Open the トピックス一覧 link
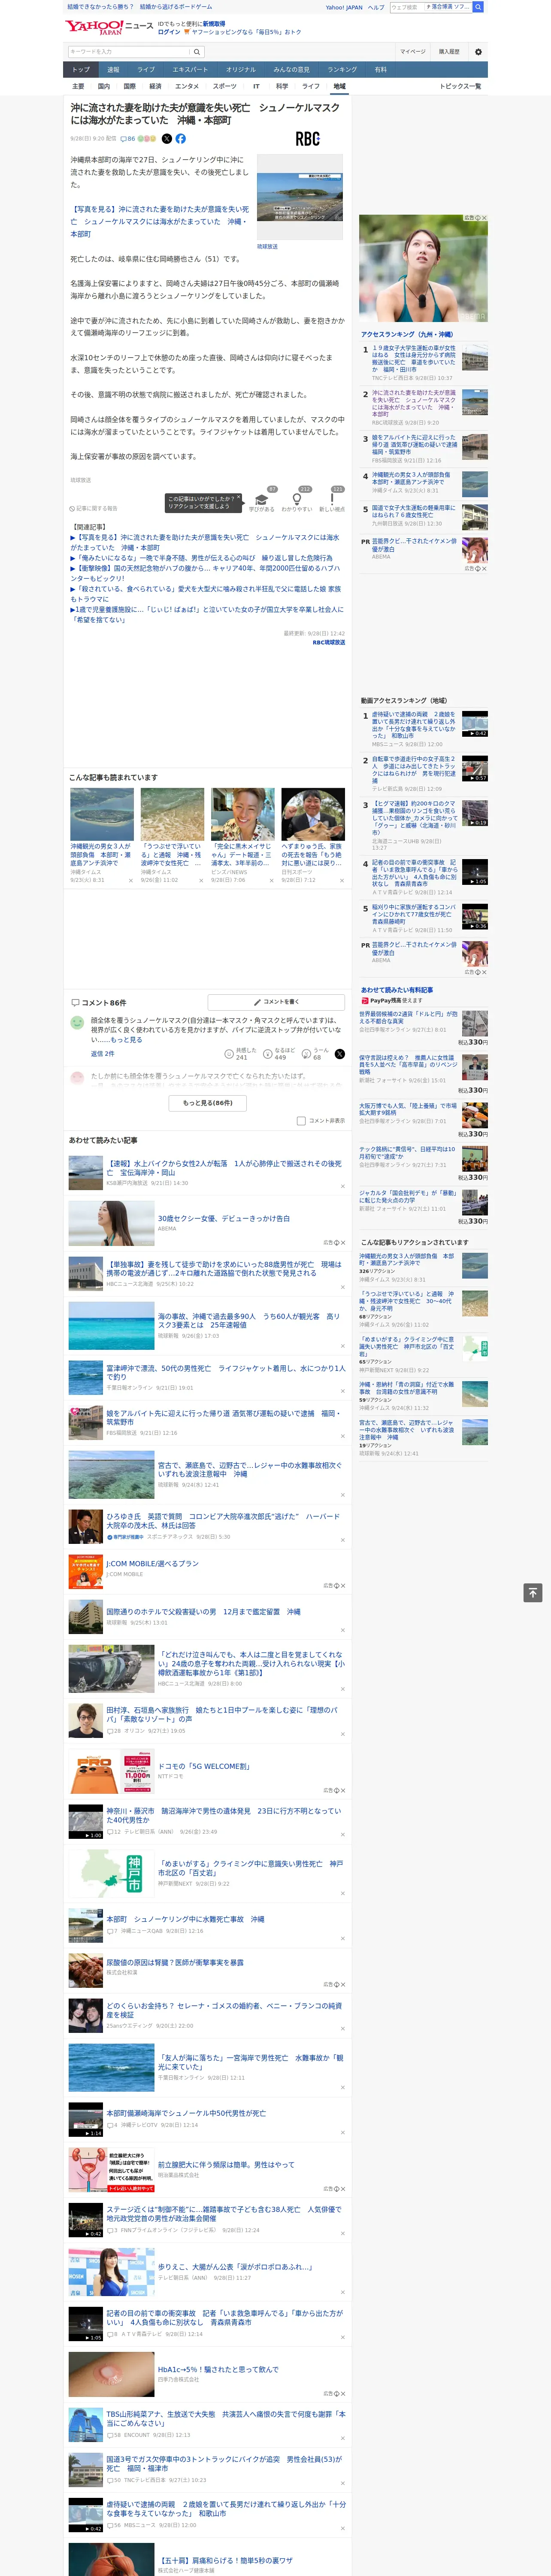The image size is (551, 2576). coord(460,86)
